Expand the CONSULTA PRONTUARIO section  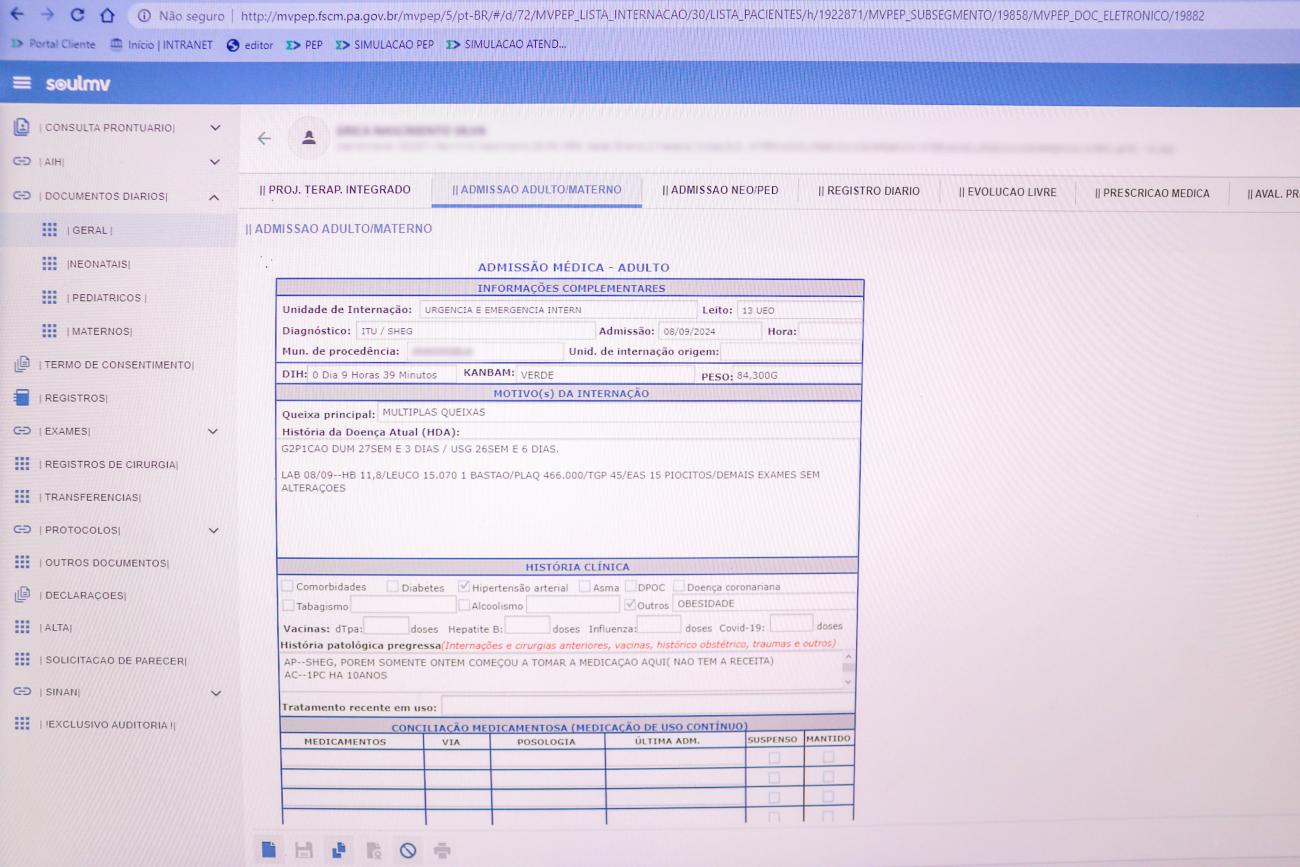[x=214, y=128]
